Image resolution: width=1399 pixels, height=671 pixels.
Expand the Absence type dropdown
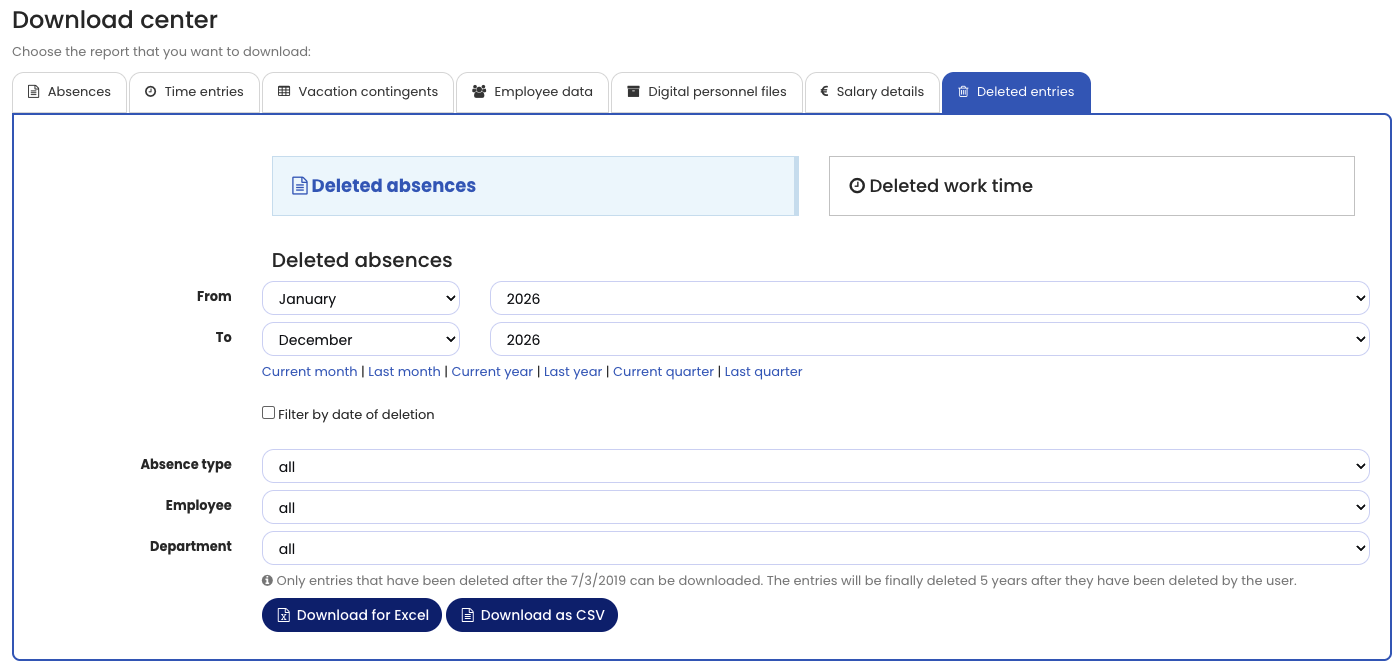(815, 466)
